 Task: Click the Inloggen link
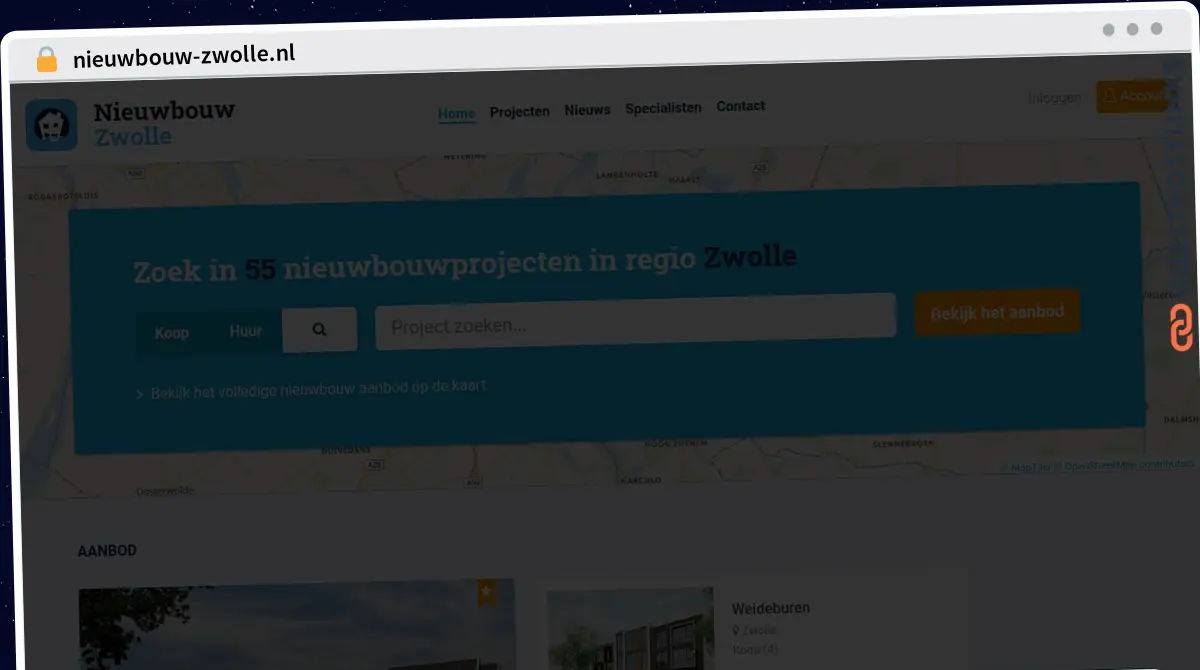(1055, 98)
